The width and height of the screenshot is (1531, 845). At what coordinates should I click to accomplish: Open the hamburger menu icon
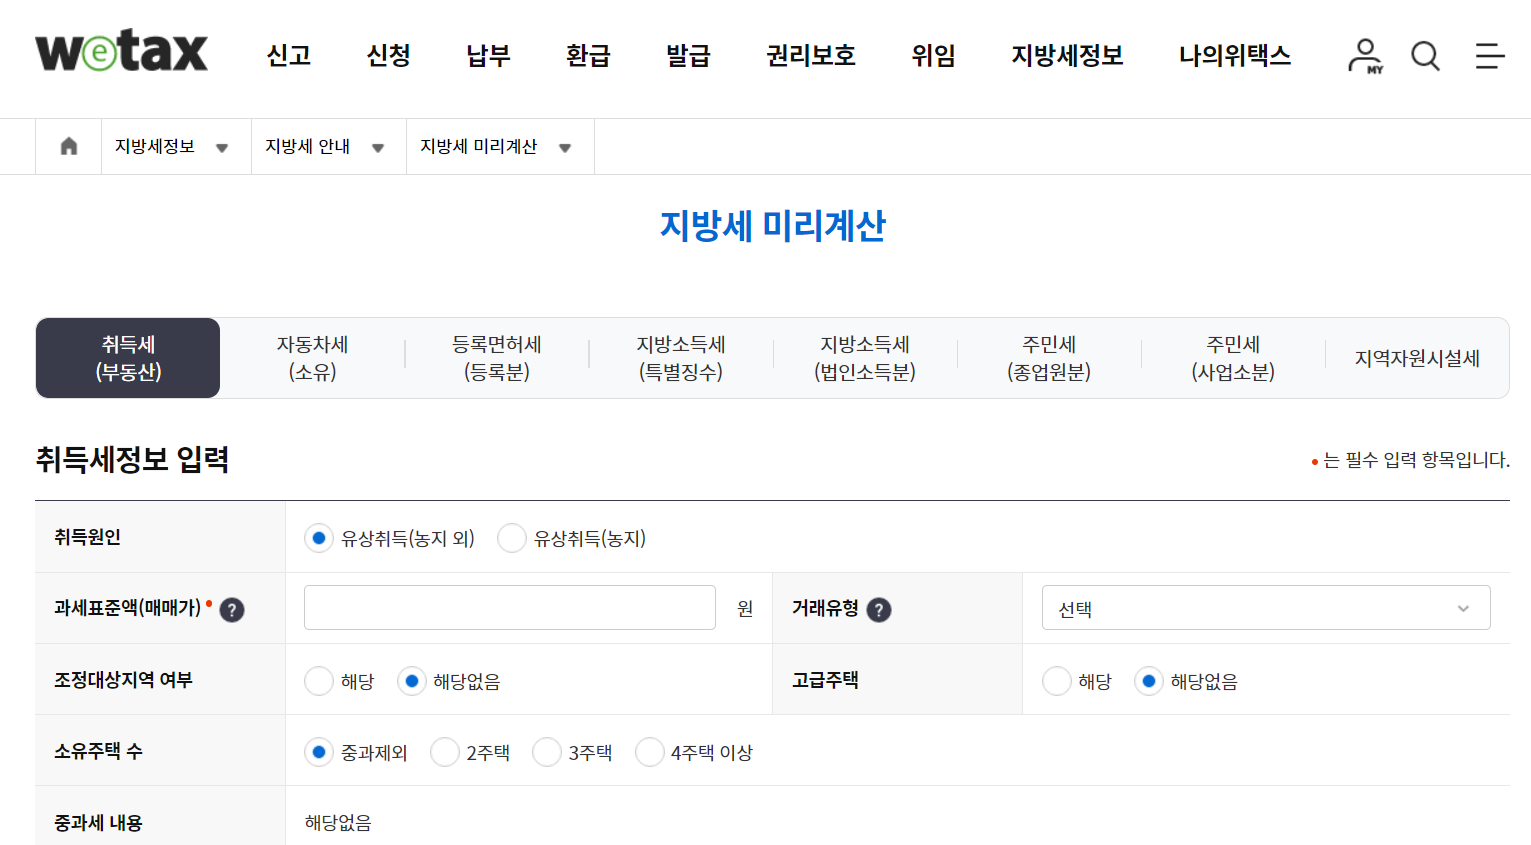1488,57
